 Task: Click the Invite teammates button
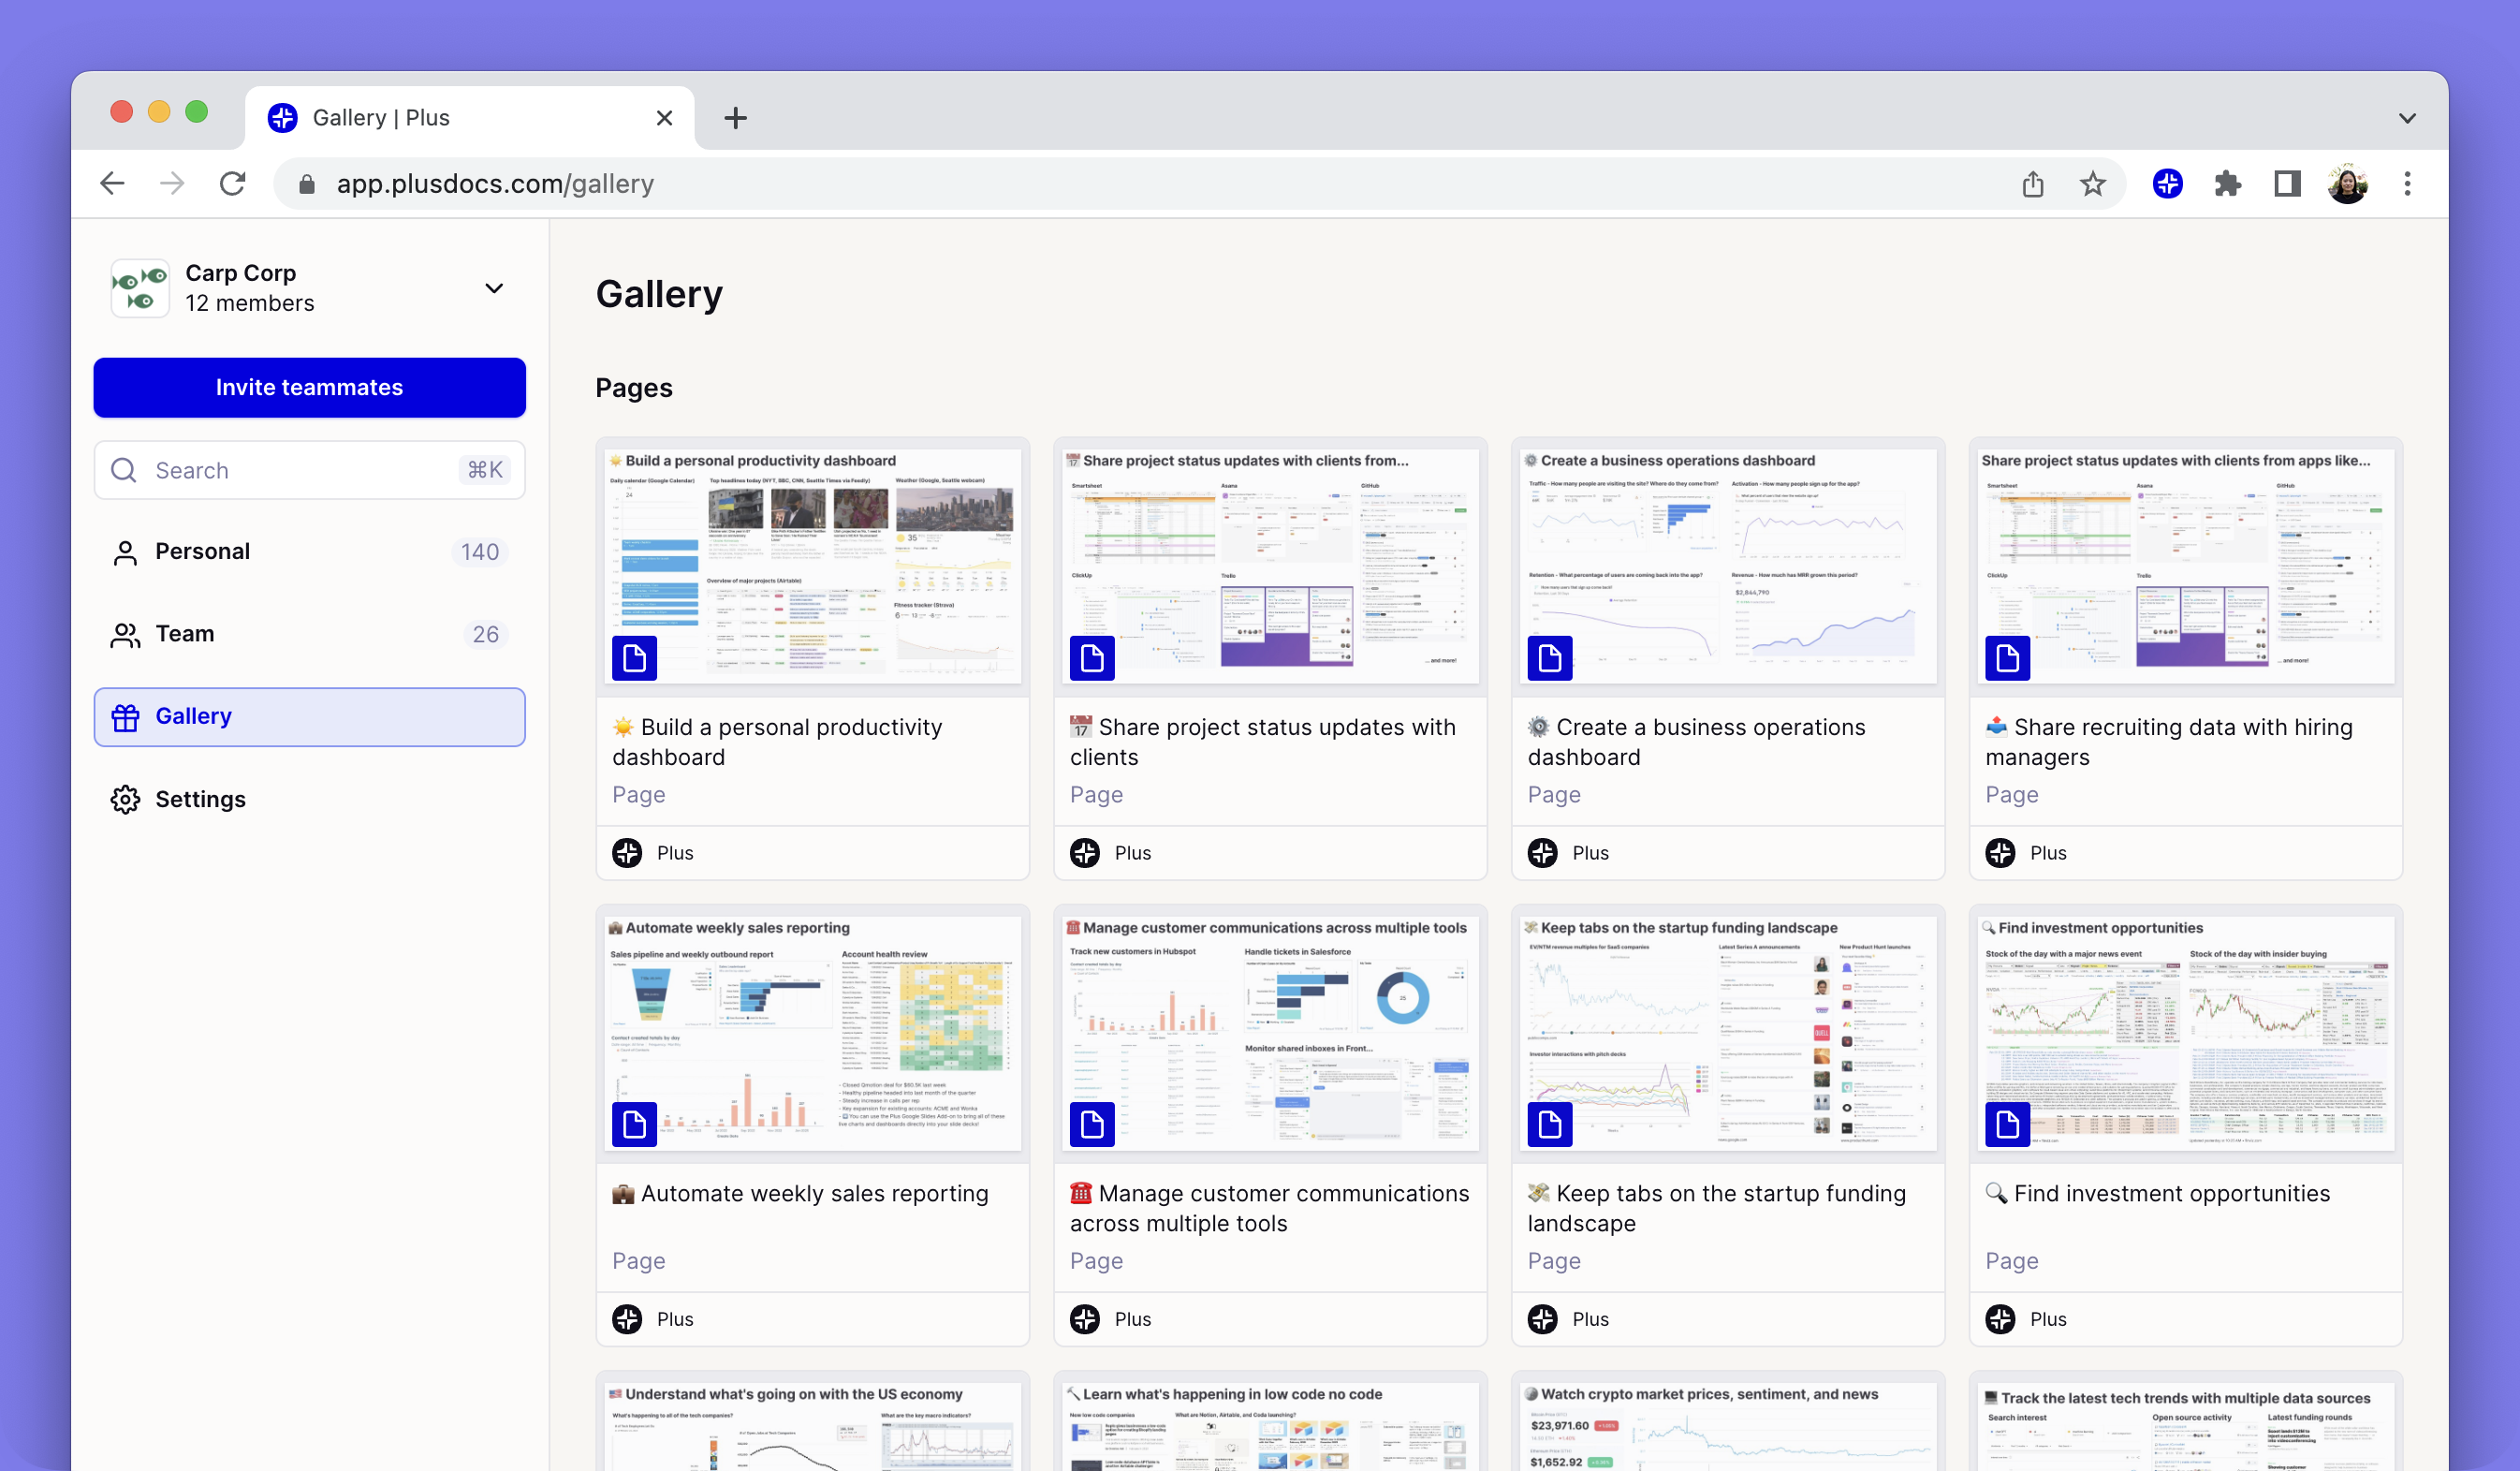[x=309, y=387]
